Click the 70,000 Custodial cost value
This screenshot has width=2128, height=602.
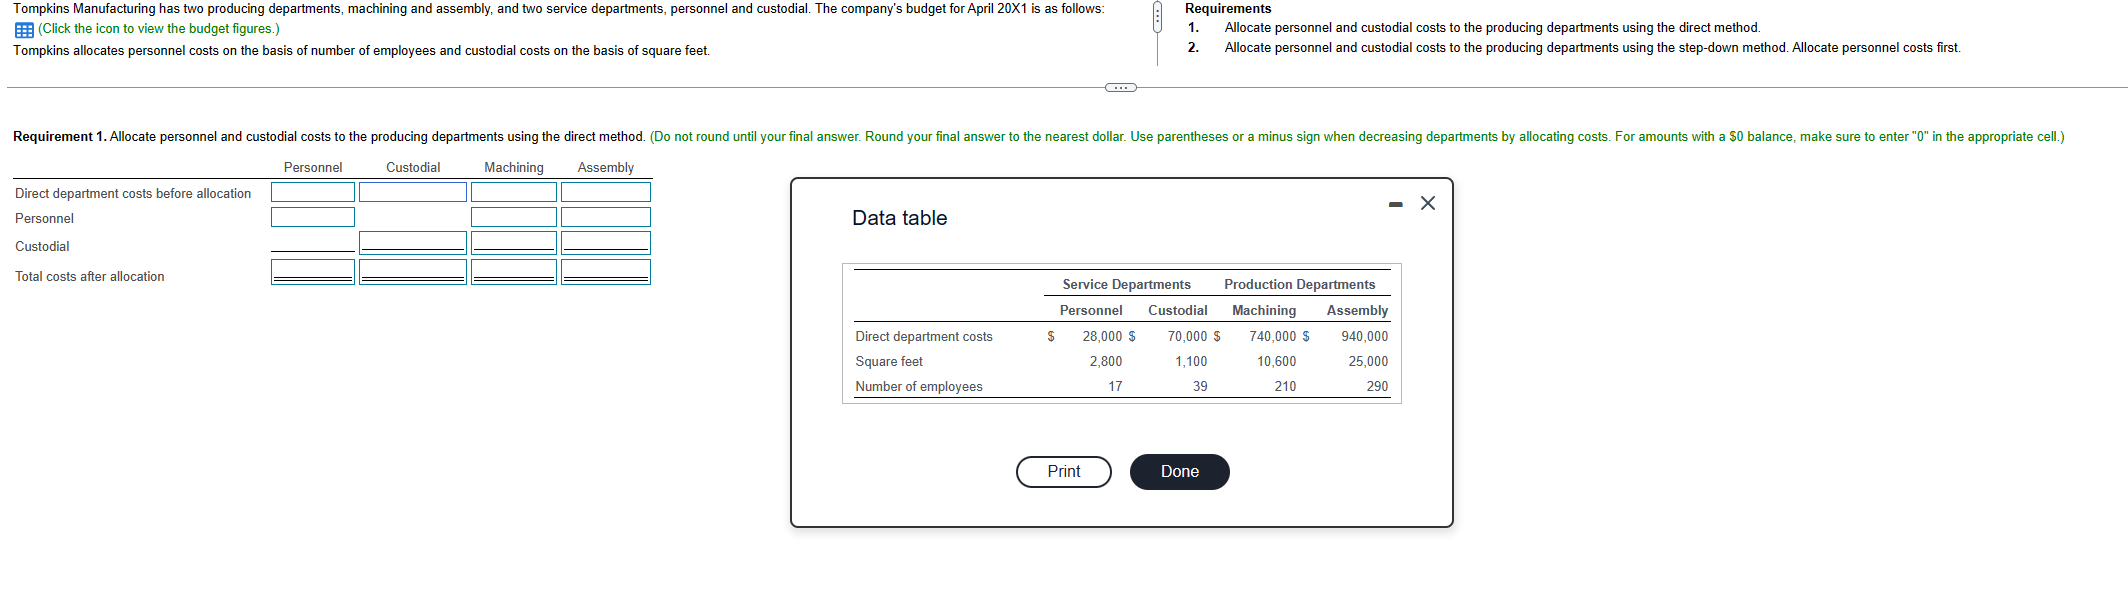point(1187,337)
